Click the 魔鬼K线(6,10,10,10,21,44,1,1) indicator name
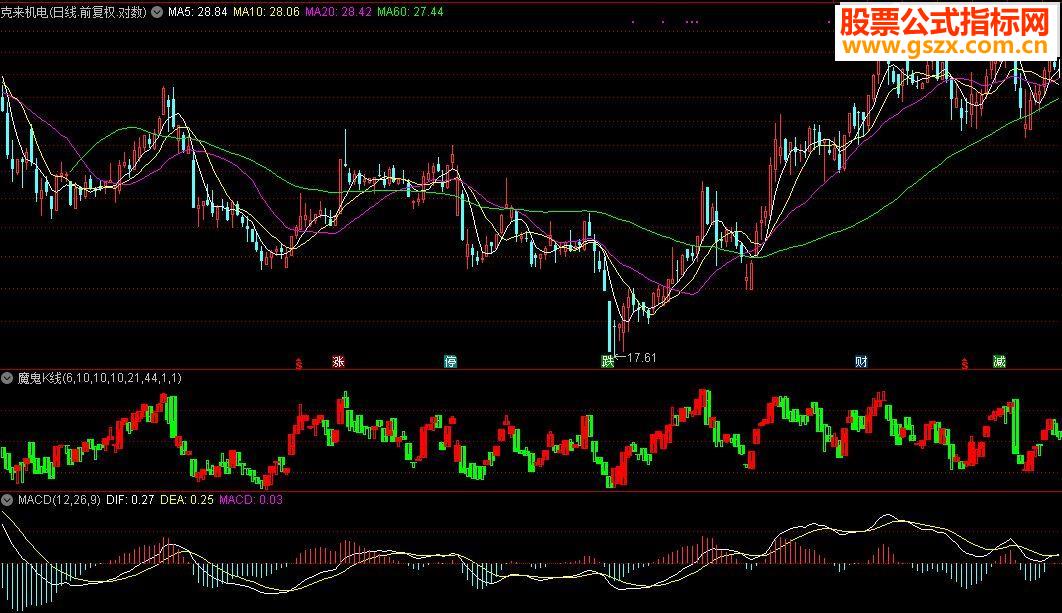Viewport: 1062px width, 613px height. coord(100,378)
